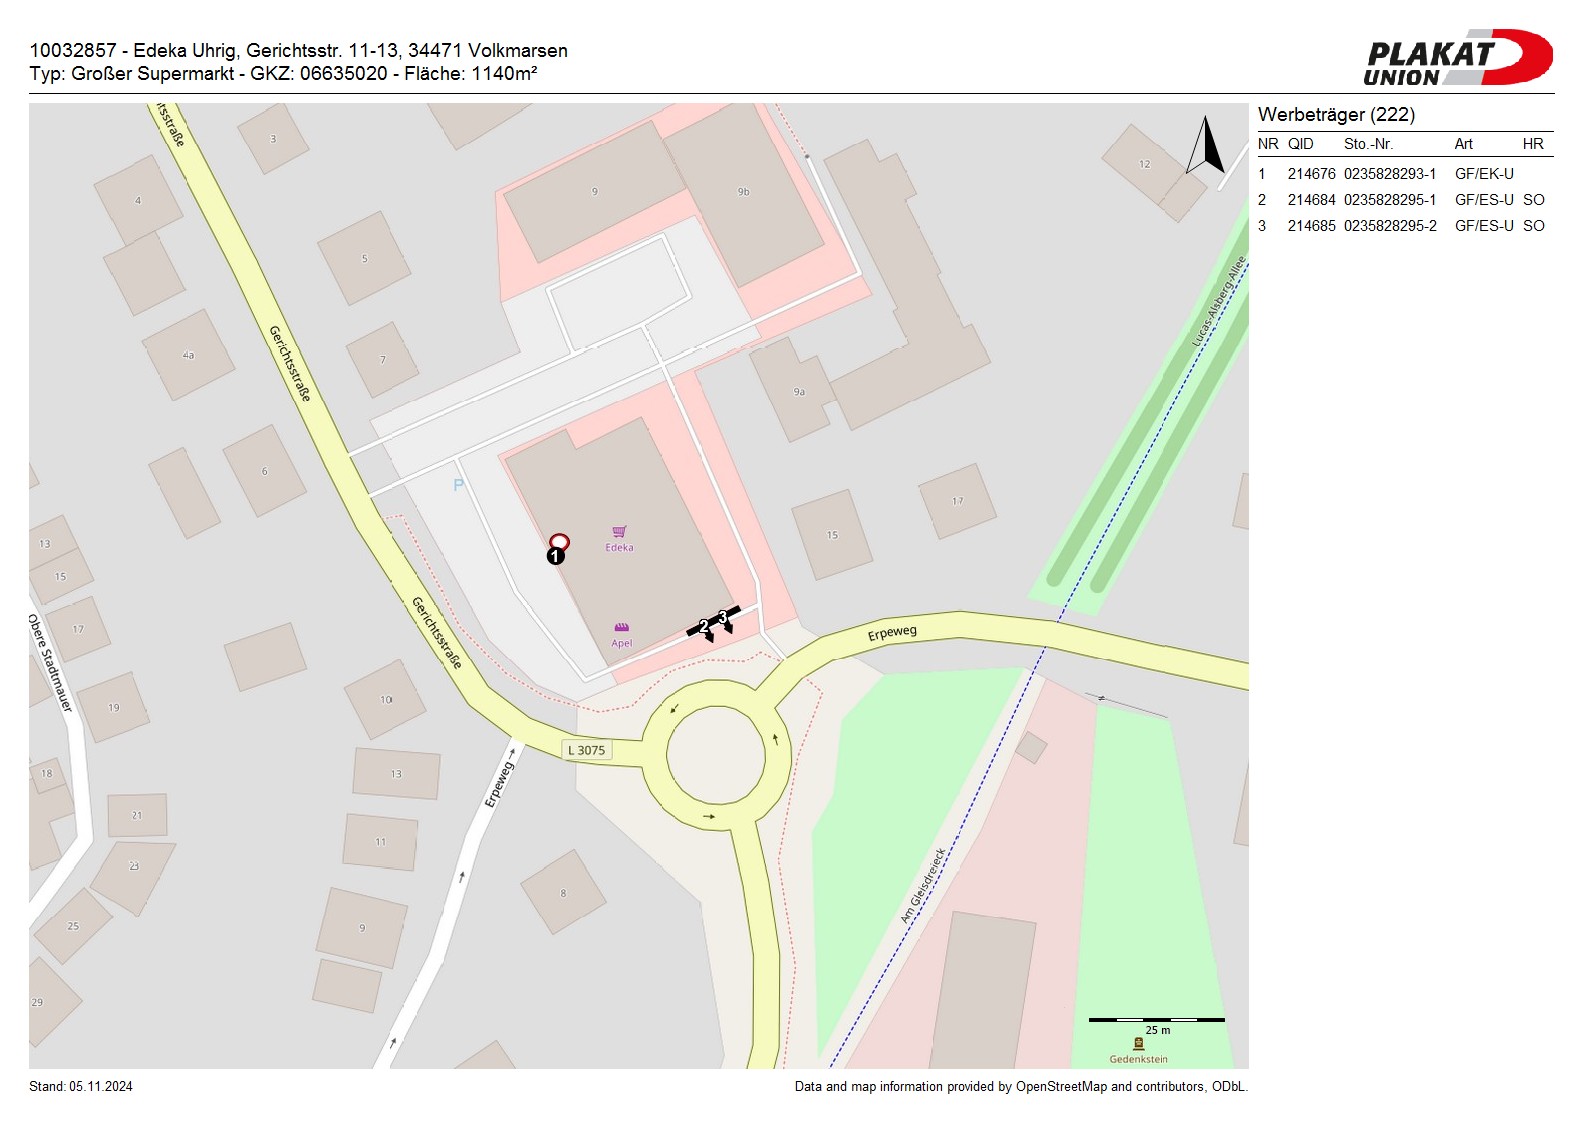Click the L 3075 road sign label
1587x1123 pixels.
[x=587, y=750]
